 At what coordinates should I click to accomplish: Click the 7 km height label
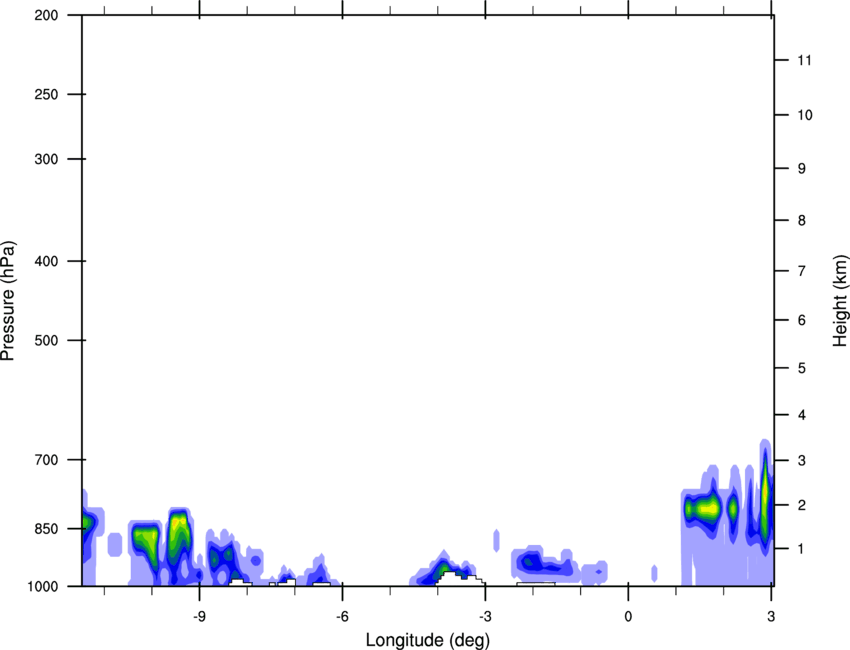802,271
